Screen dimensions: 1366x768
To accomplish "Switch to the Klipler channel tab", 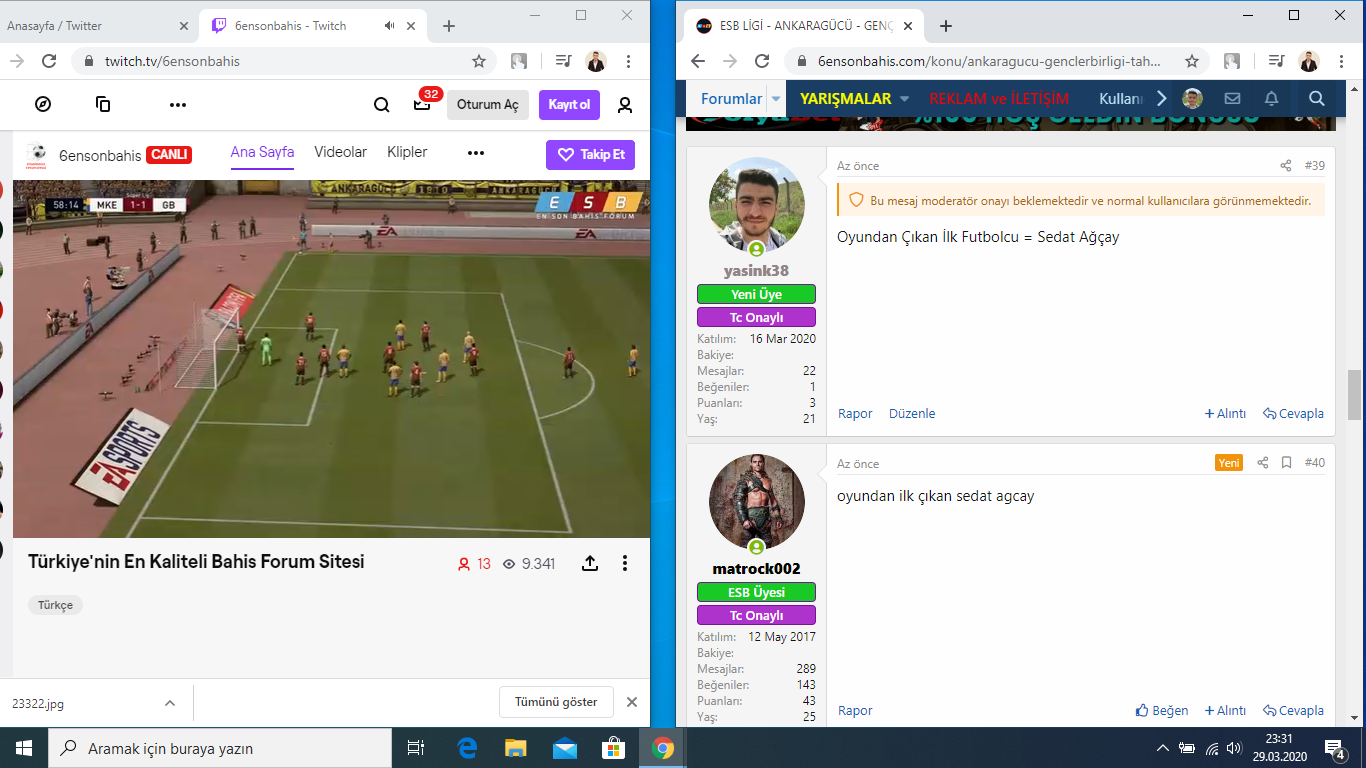I will 407,152.
